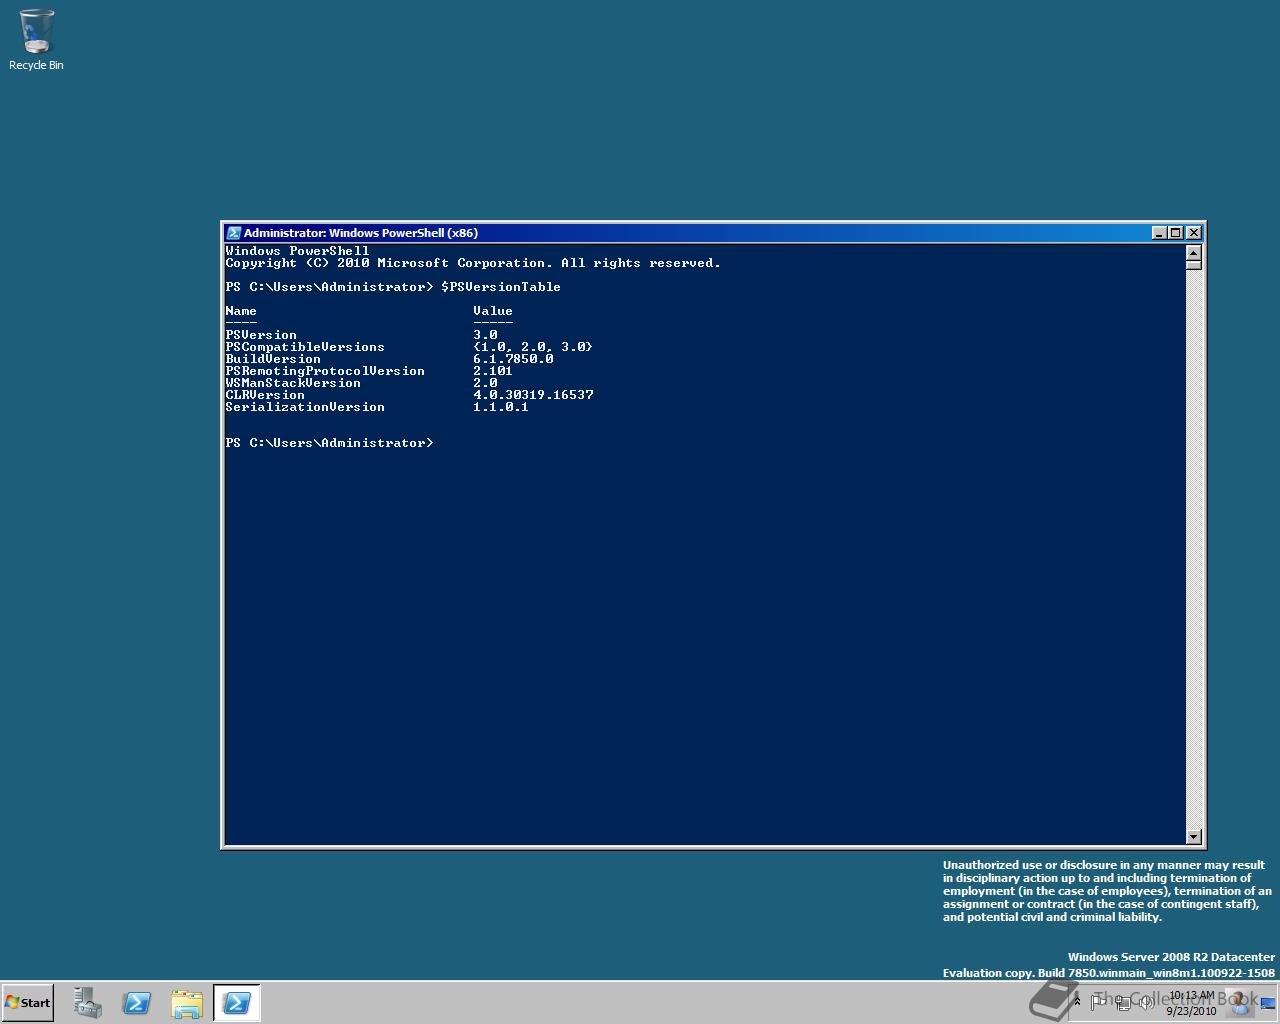The height and width of the screenshot is (1024, 1280).
Task: Open the volume speaker tray icon
Action: 1146,1001
